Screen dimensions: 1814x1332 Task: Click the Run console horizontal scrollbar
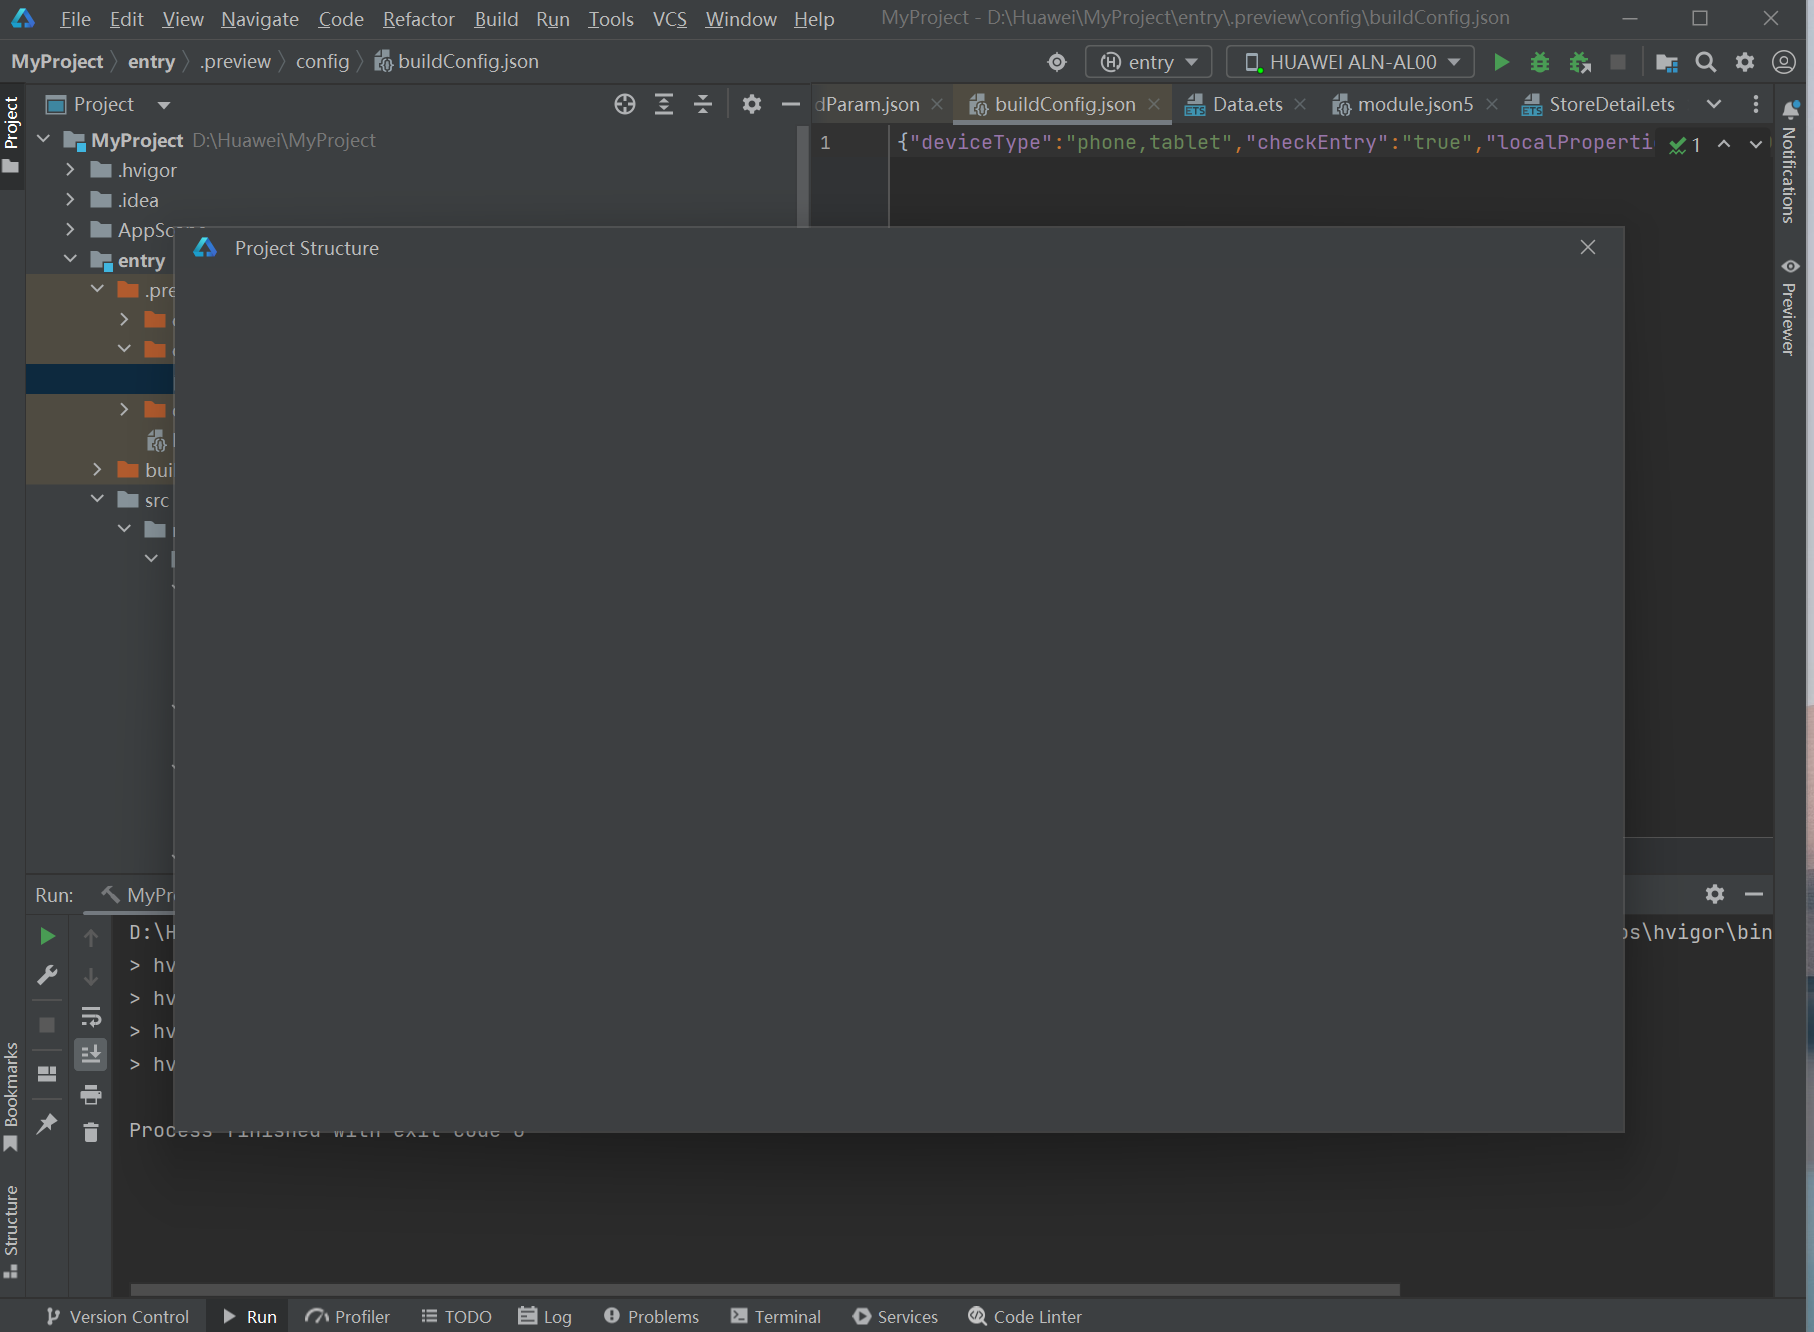(765, 1289)
